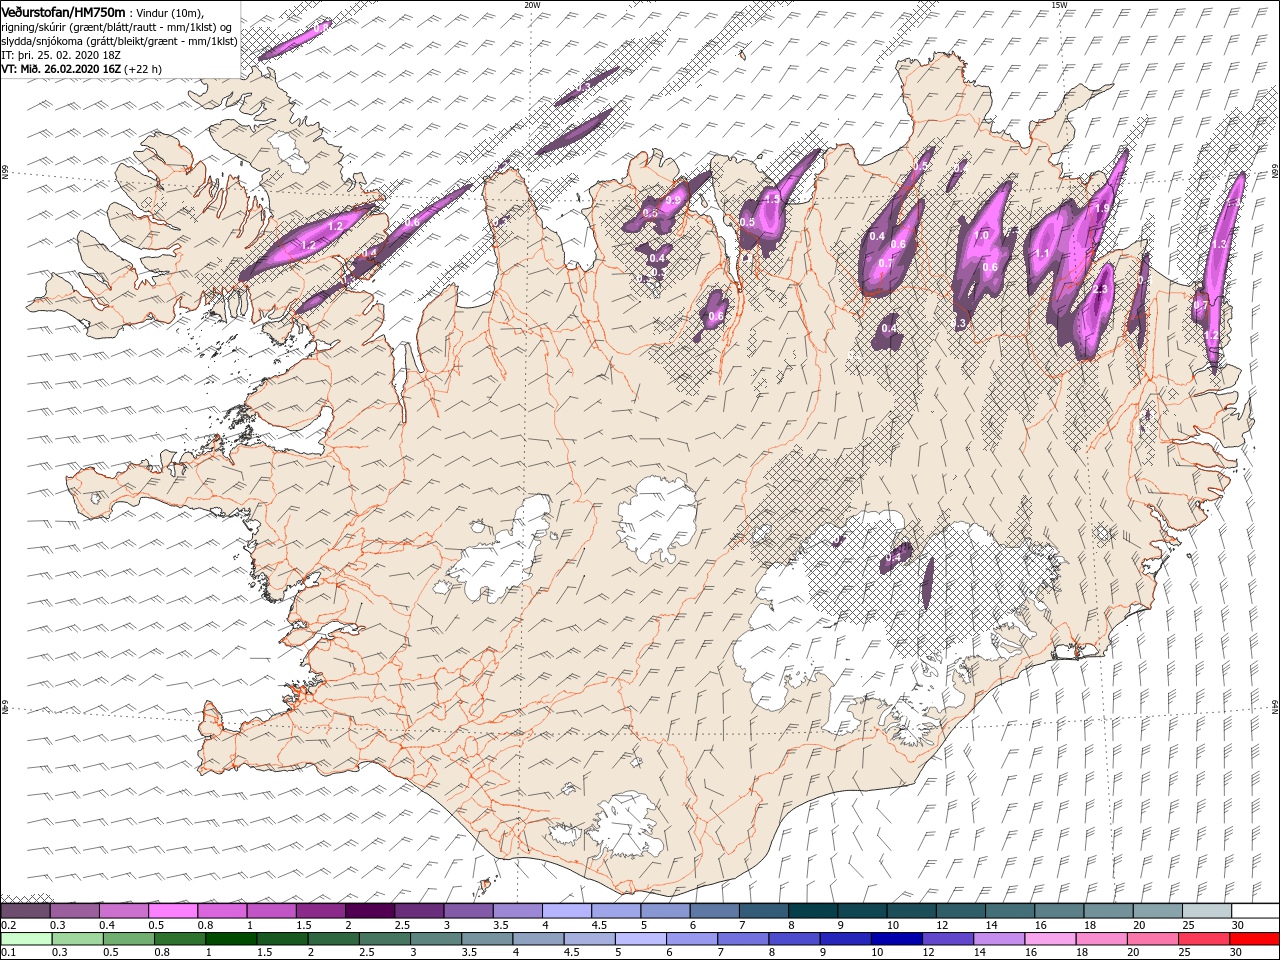This screenshot has height=960, width=1280.
Task: Pick the dark mauve swatch between 0.2 and 0.3
Action: click(x=25, y=911)
